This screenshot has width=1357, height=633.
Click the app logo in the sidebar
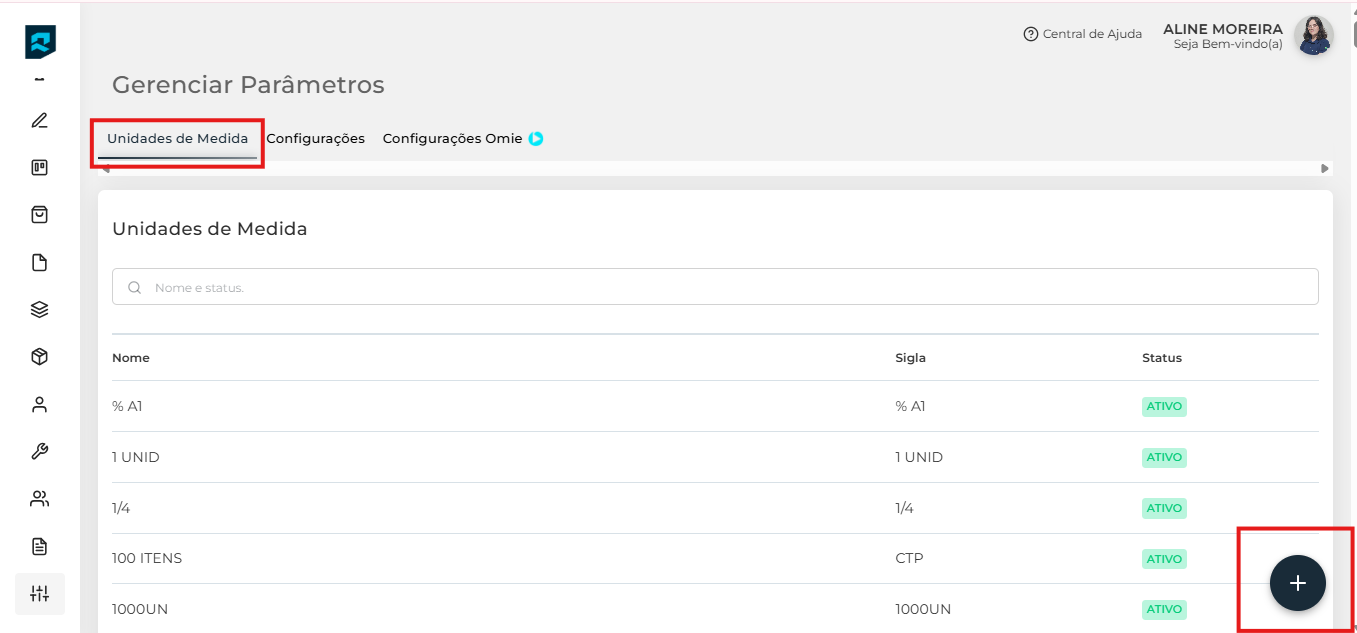click(40, 42)
